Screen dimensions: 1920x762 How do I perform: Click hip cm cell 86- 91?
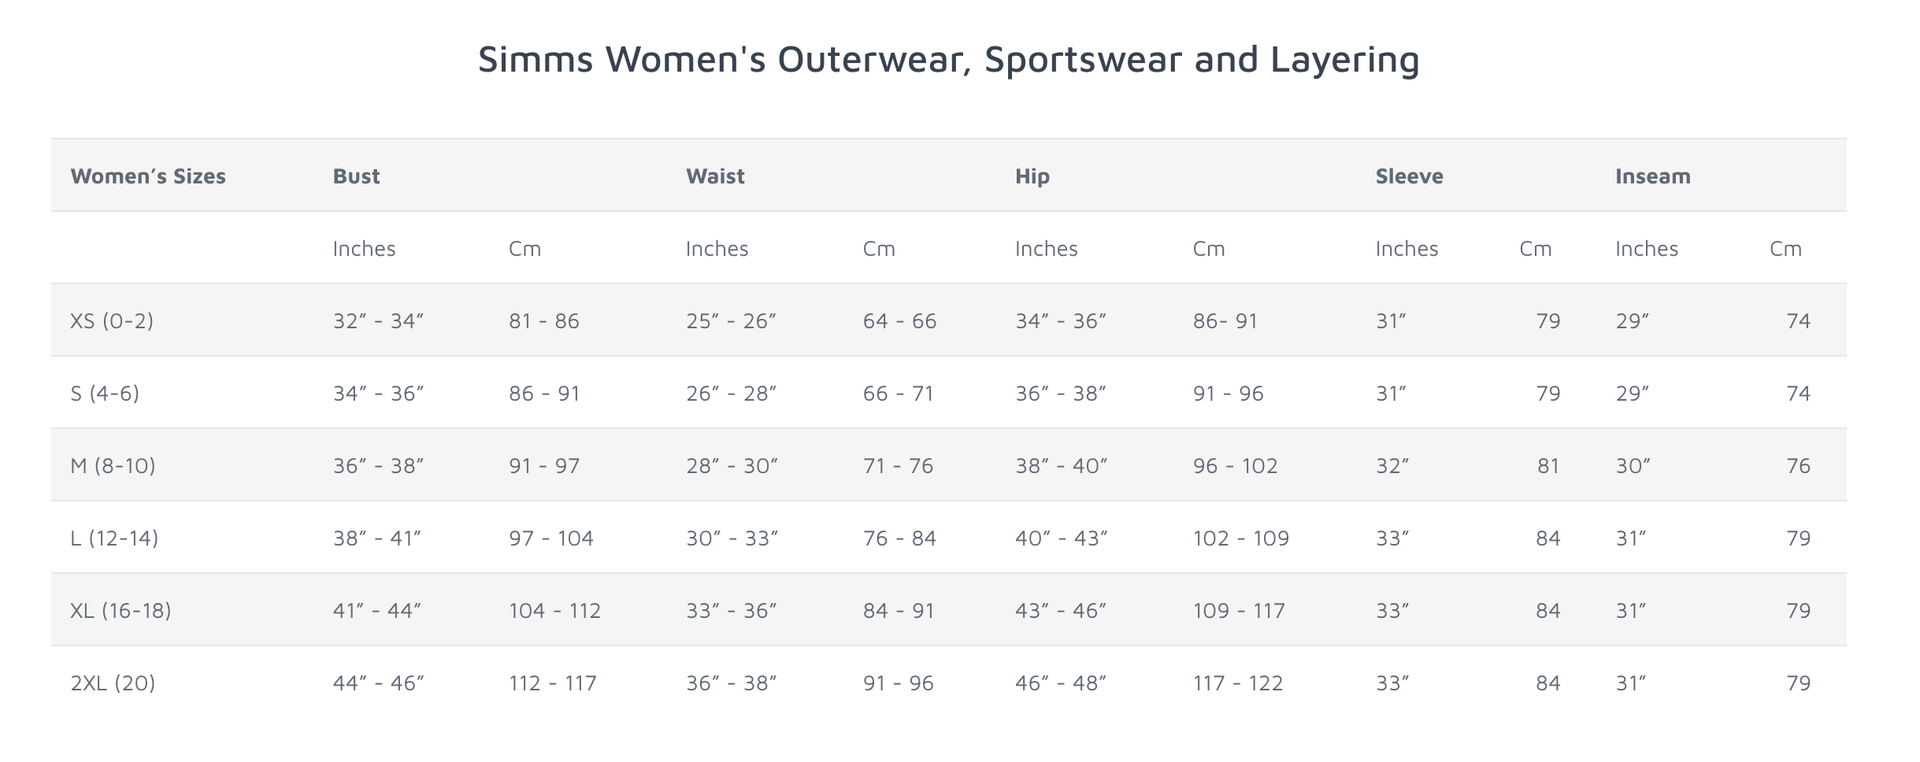(x=1225, y=321)
